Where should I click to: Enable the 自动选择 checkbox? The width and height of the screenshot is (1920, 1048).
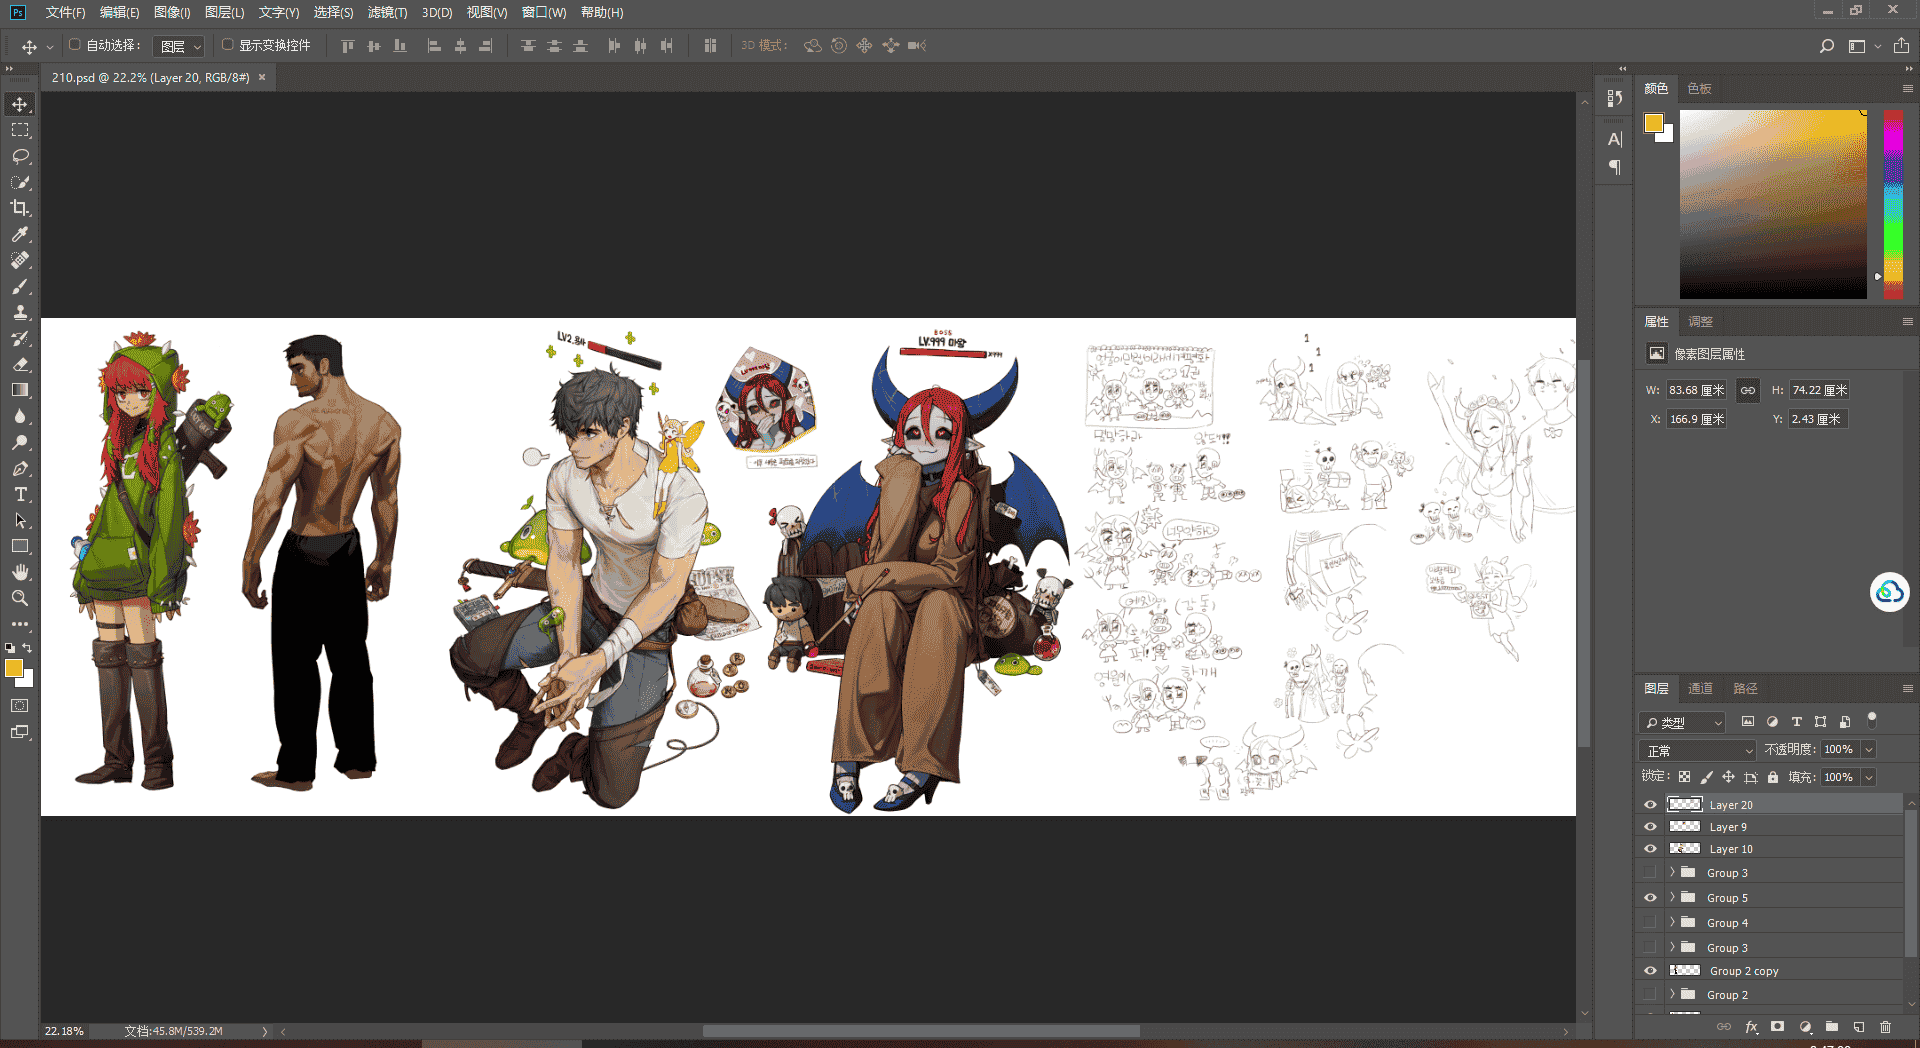[75, 45]
